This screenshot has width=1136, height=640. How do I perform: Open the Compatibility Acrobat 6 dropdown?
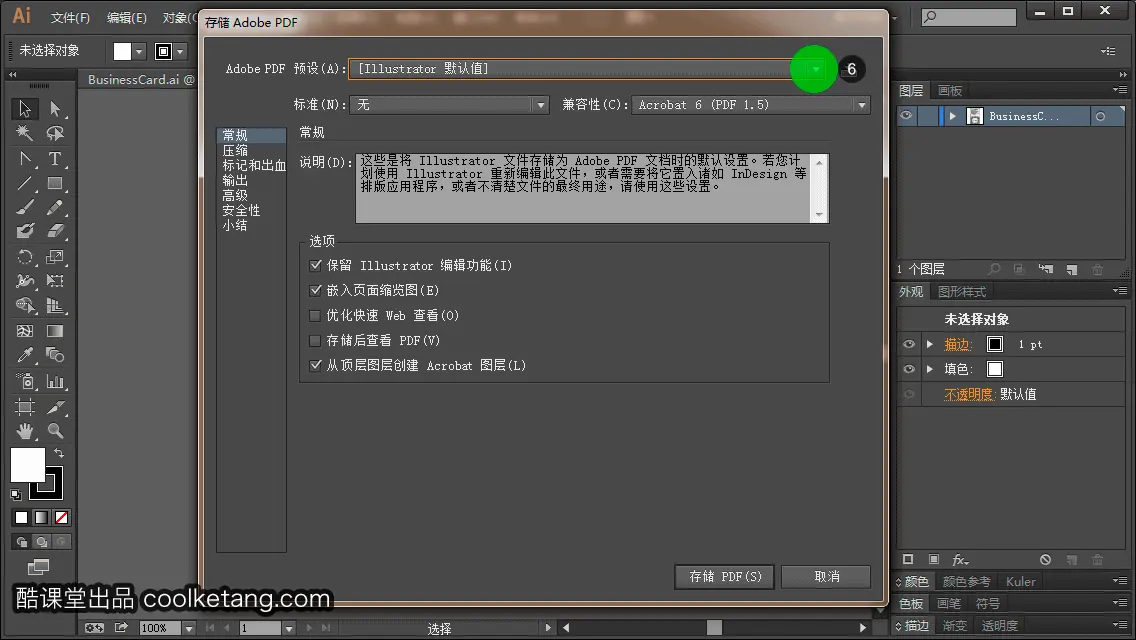[861, 105]
